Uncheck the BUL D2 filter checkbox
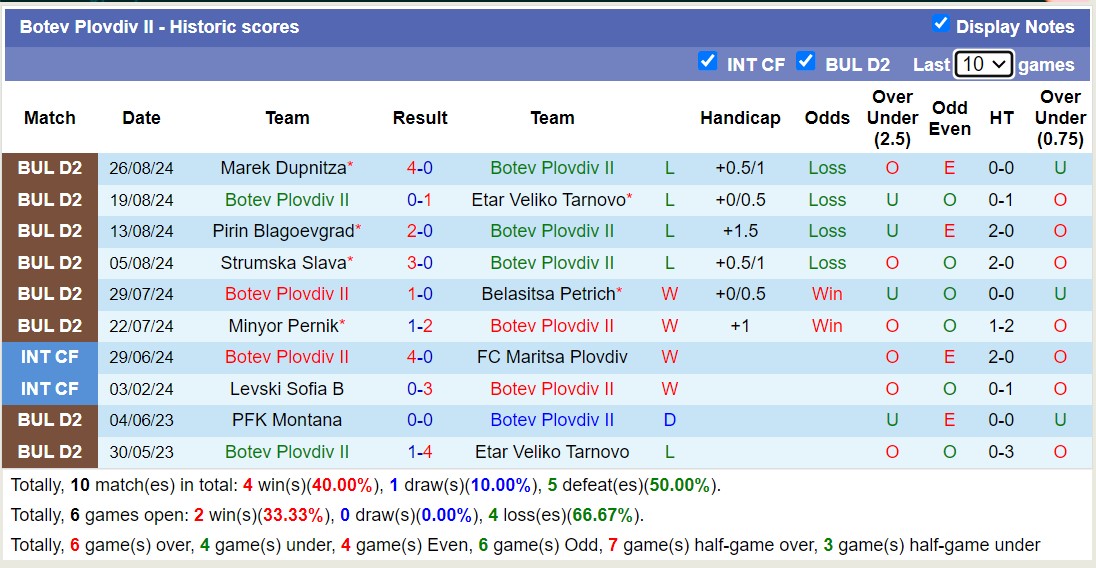The image size is (1096, 568). coord(806,62)
